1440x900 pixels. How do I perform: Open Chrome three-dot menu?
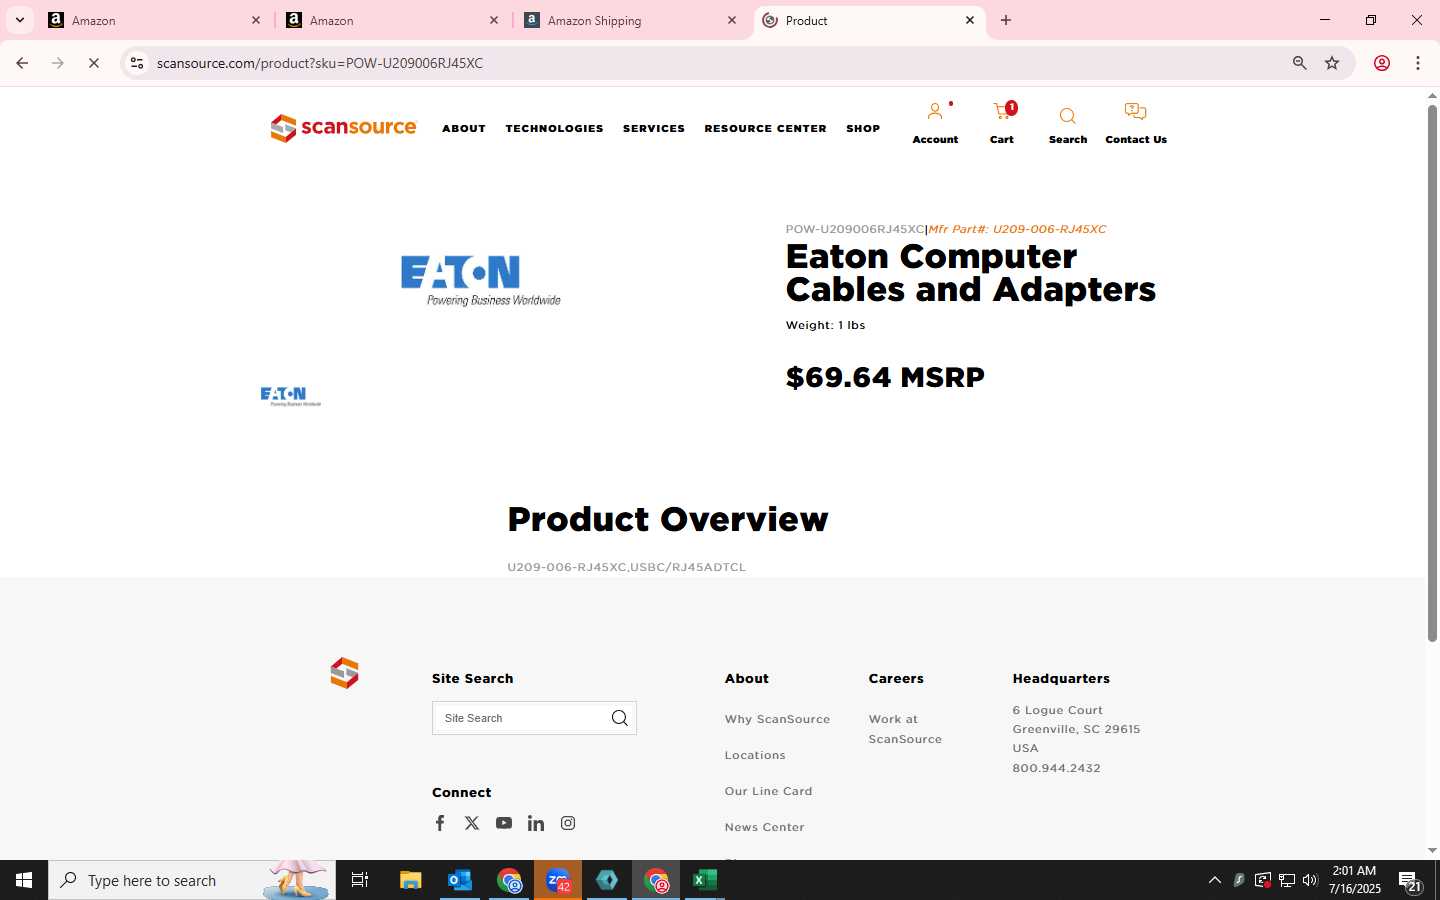point(1418,63)
